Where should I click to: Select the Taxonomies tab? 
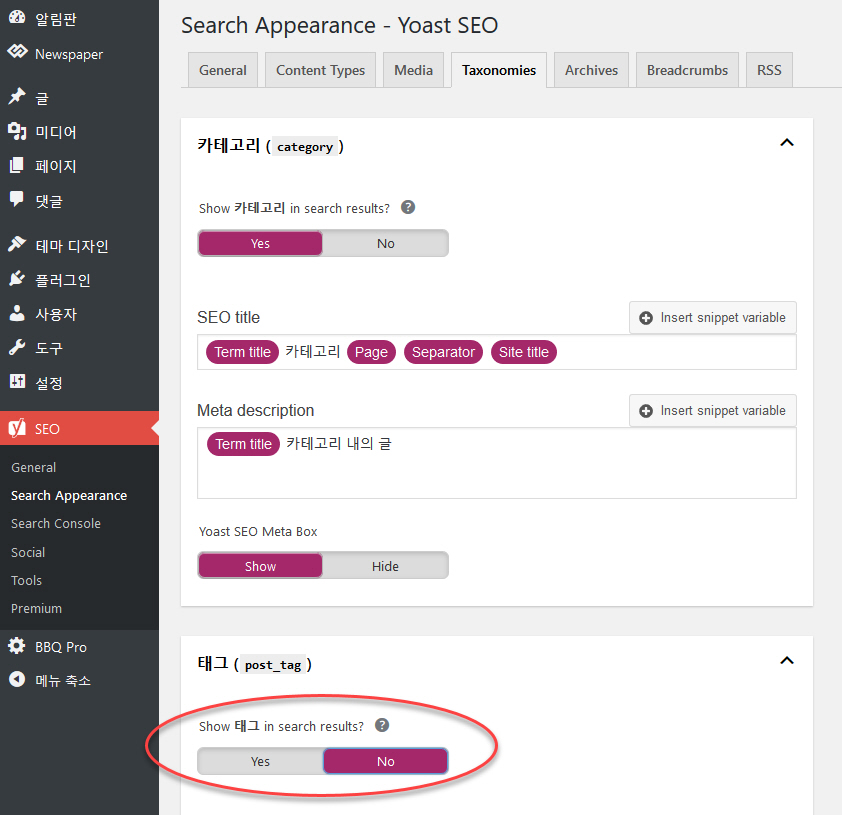[x=499, y=70]
